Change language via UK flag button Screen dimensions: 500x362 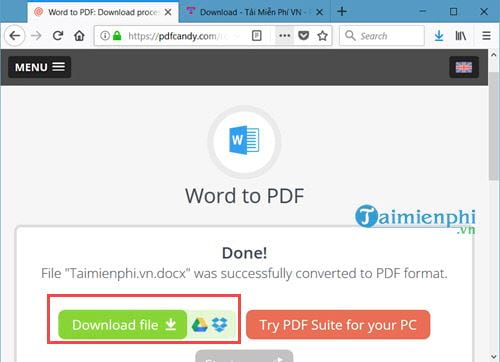pos(464,67)
